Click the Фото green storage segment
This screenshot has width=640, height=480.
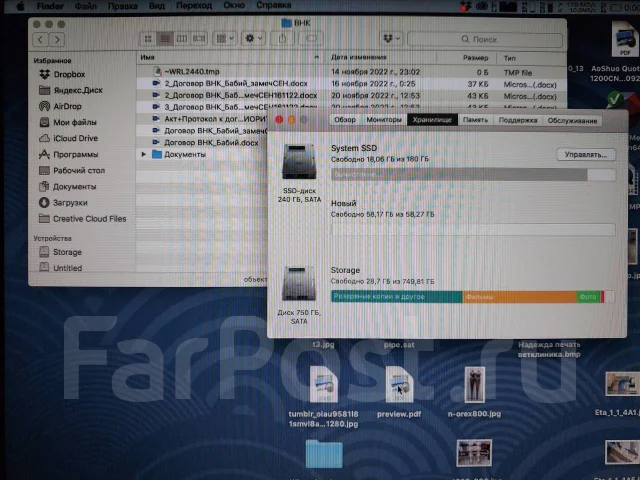point(588,297)
